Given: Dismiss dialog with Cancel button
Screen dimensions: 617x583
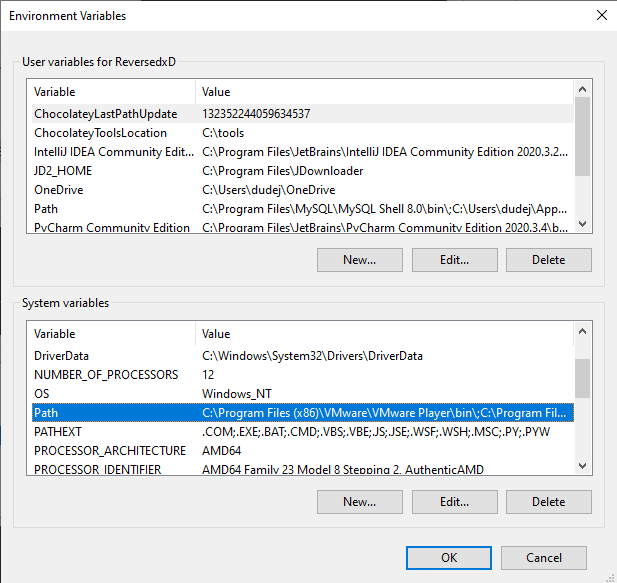Looking at the screenshot, I should coord(544,557).
